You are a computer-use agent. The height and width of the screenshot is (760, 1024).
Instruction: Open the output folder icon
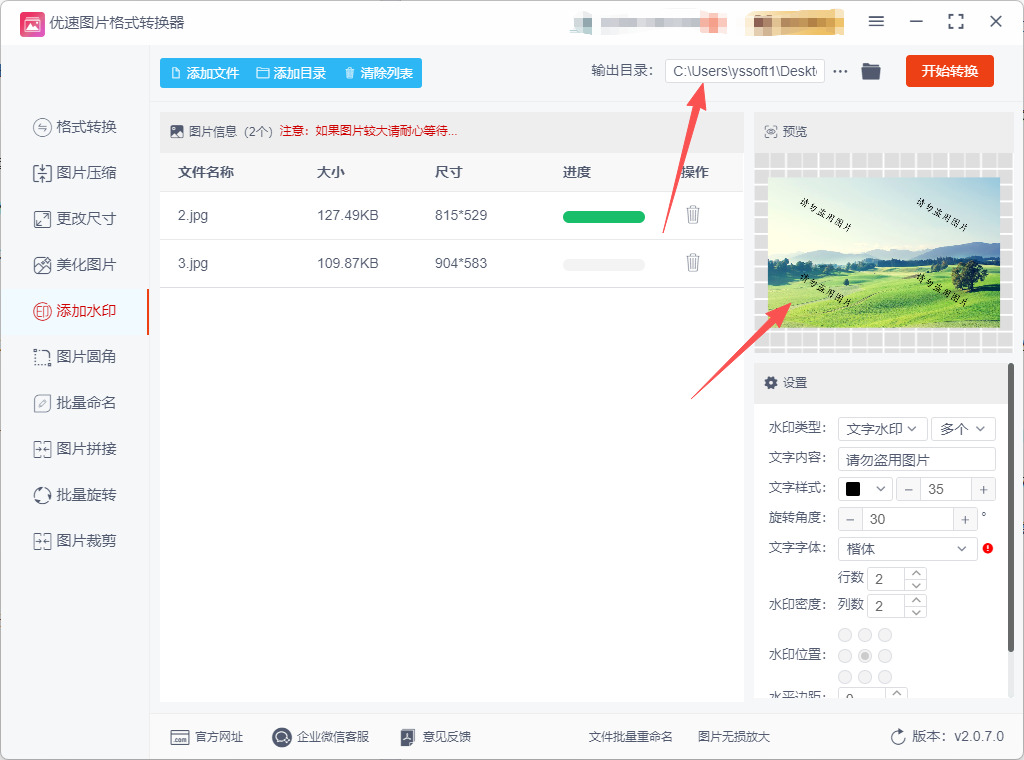point(871,71)
